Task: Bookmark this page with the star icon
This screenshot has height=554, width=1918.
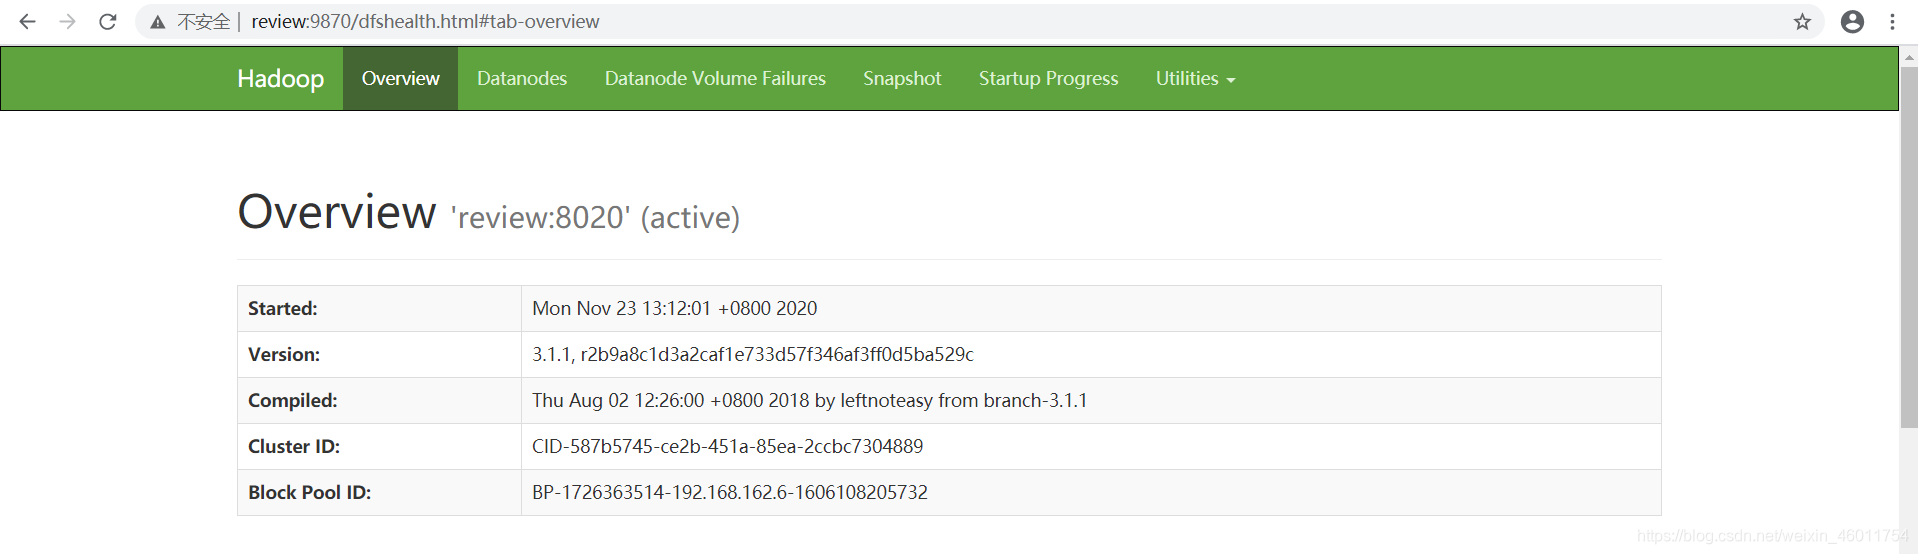Action: pyautogui.click(x=1802, y=21)
